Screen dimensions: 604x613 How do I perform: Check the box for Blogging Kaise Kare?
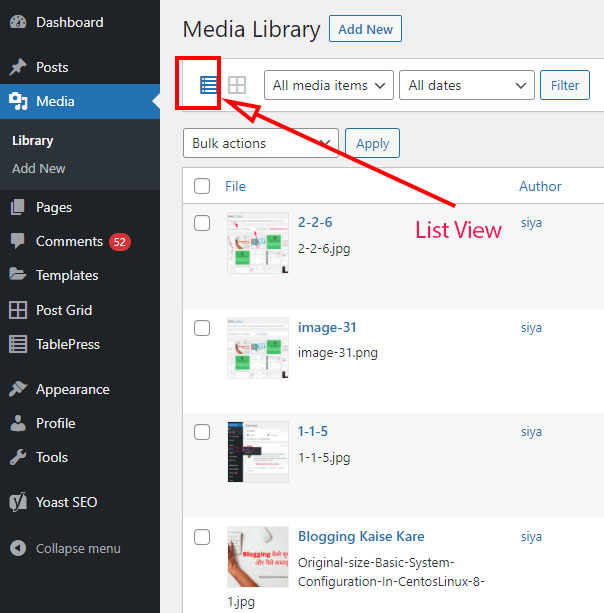point(202,537)
